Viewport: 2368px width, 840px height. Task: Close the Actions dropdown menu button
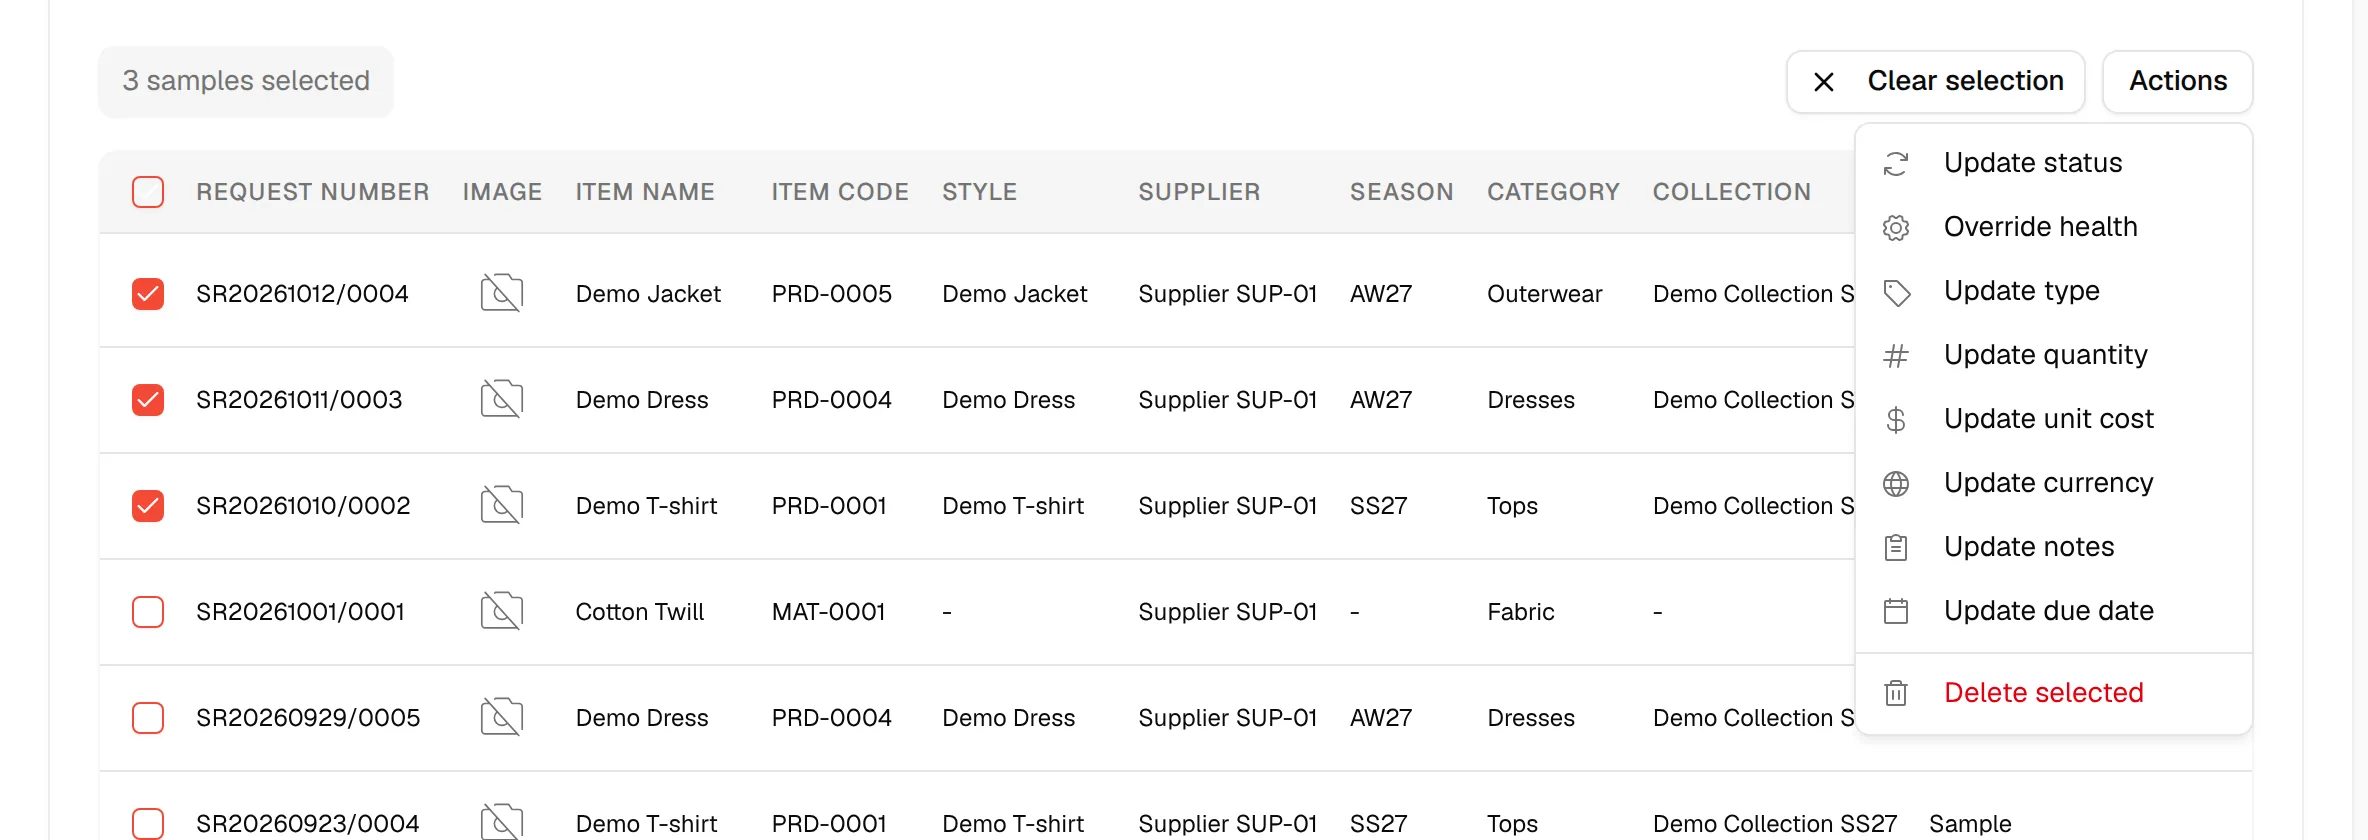[2178, 82]
